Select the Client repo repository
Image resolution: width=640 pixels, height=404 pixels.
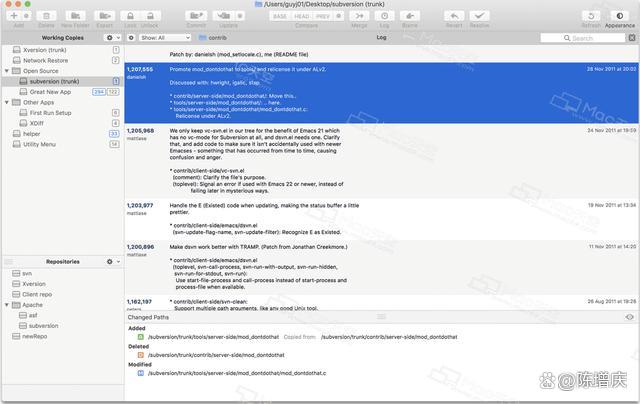pyautogui.click(x=37, y=294)
